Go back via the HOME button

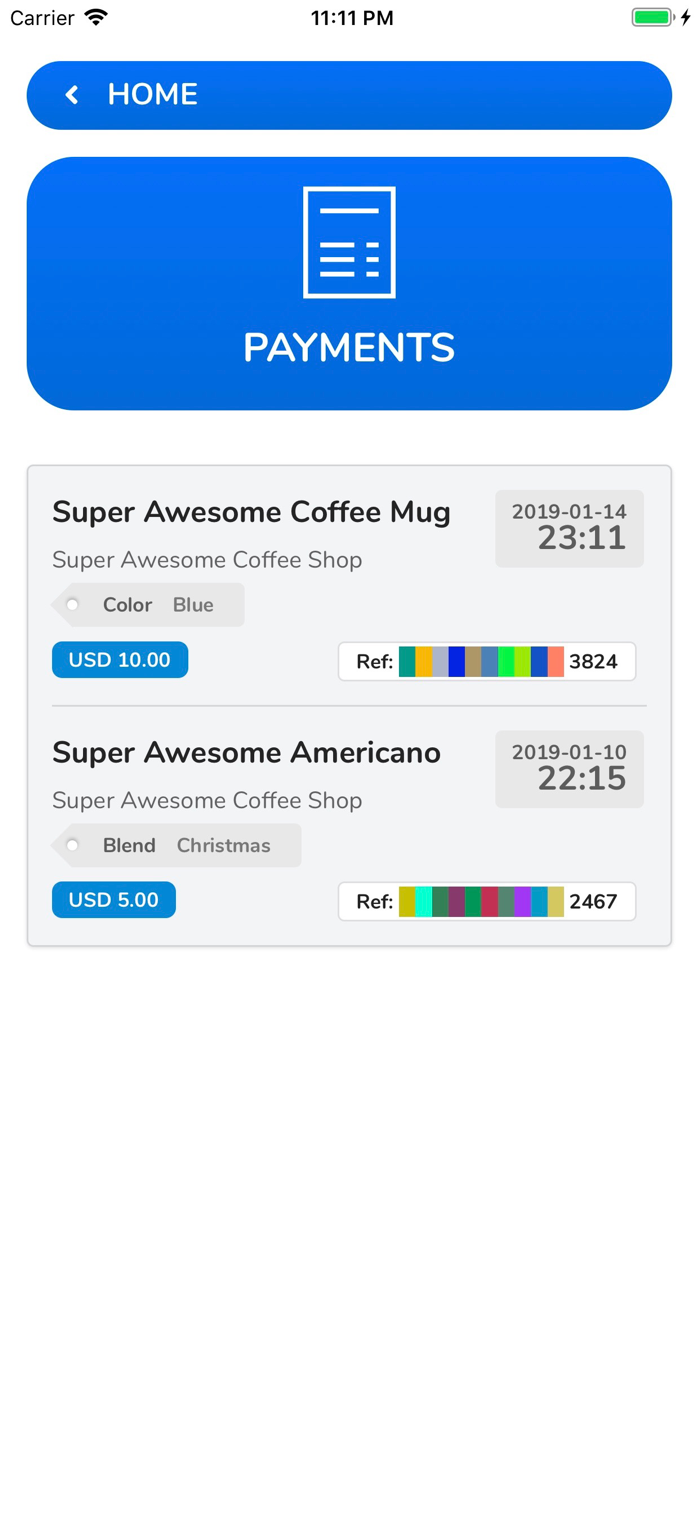(x=349, y=95)
